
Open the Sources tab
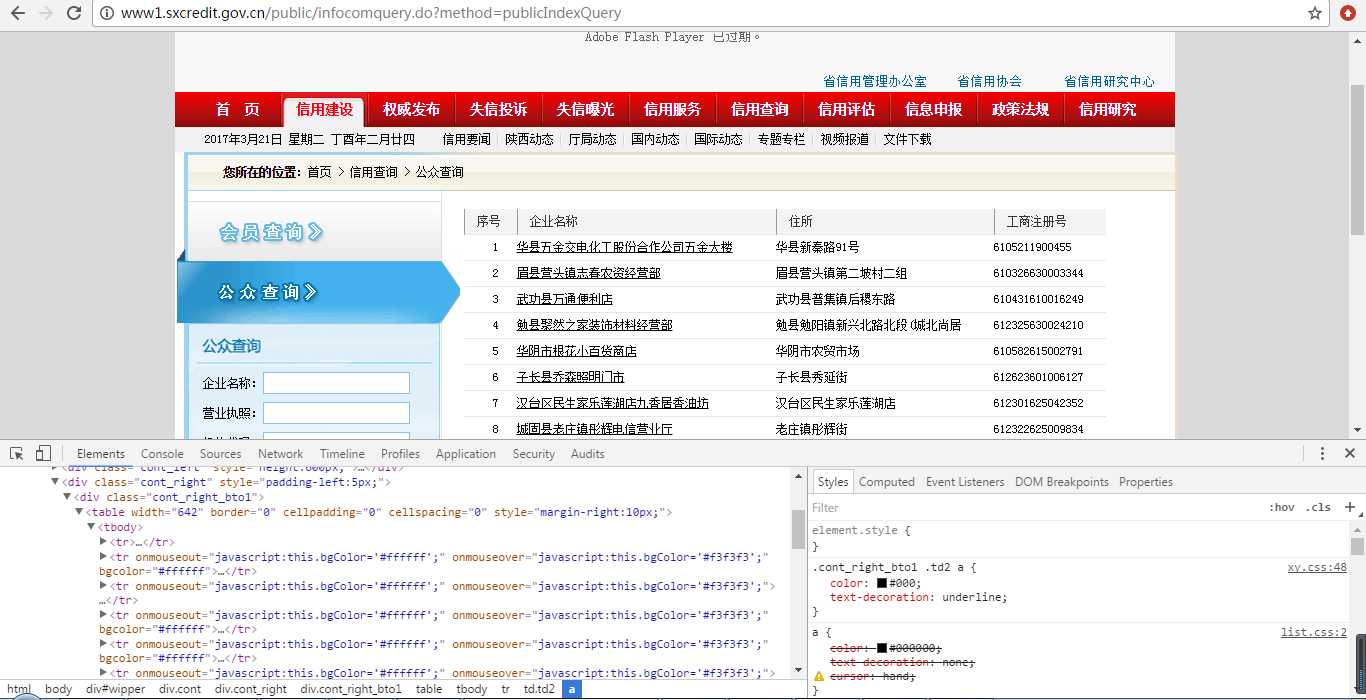pyautogui.click(x=220, y=453)
